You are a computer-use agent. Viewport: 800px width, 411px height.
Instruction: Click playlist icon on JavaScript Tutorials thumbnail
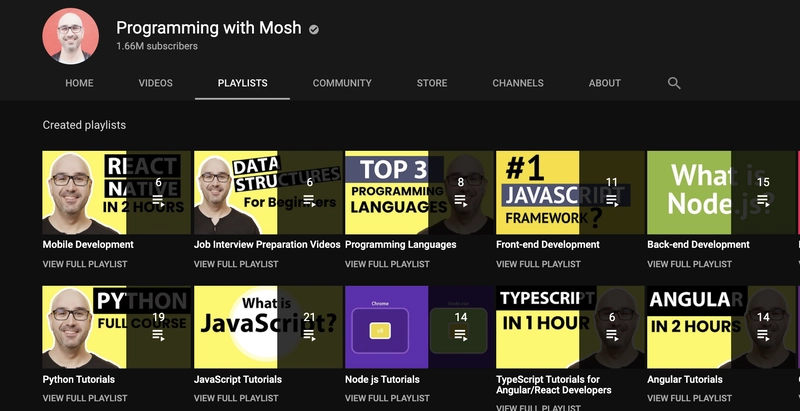309,335
